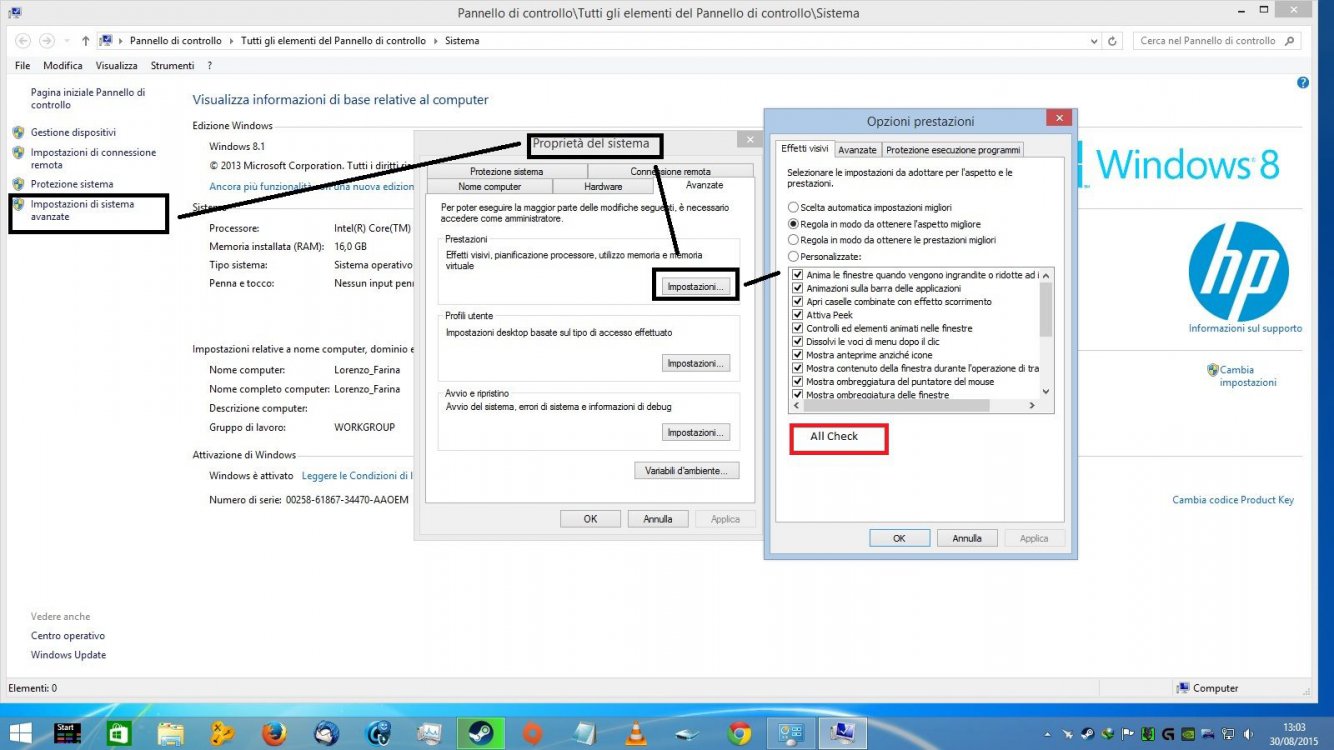Click scroll down arrow in effects list
The height and width of the screenshot is (750, 1334).
[1046, 392]
